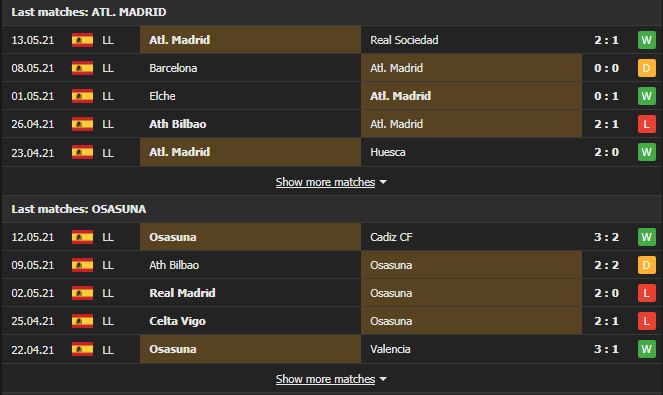Click the Spain flag on the 13.05.21 row
This screenshot has width=663, height=395.
click(82, 40)
